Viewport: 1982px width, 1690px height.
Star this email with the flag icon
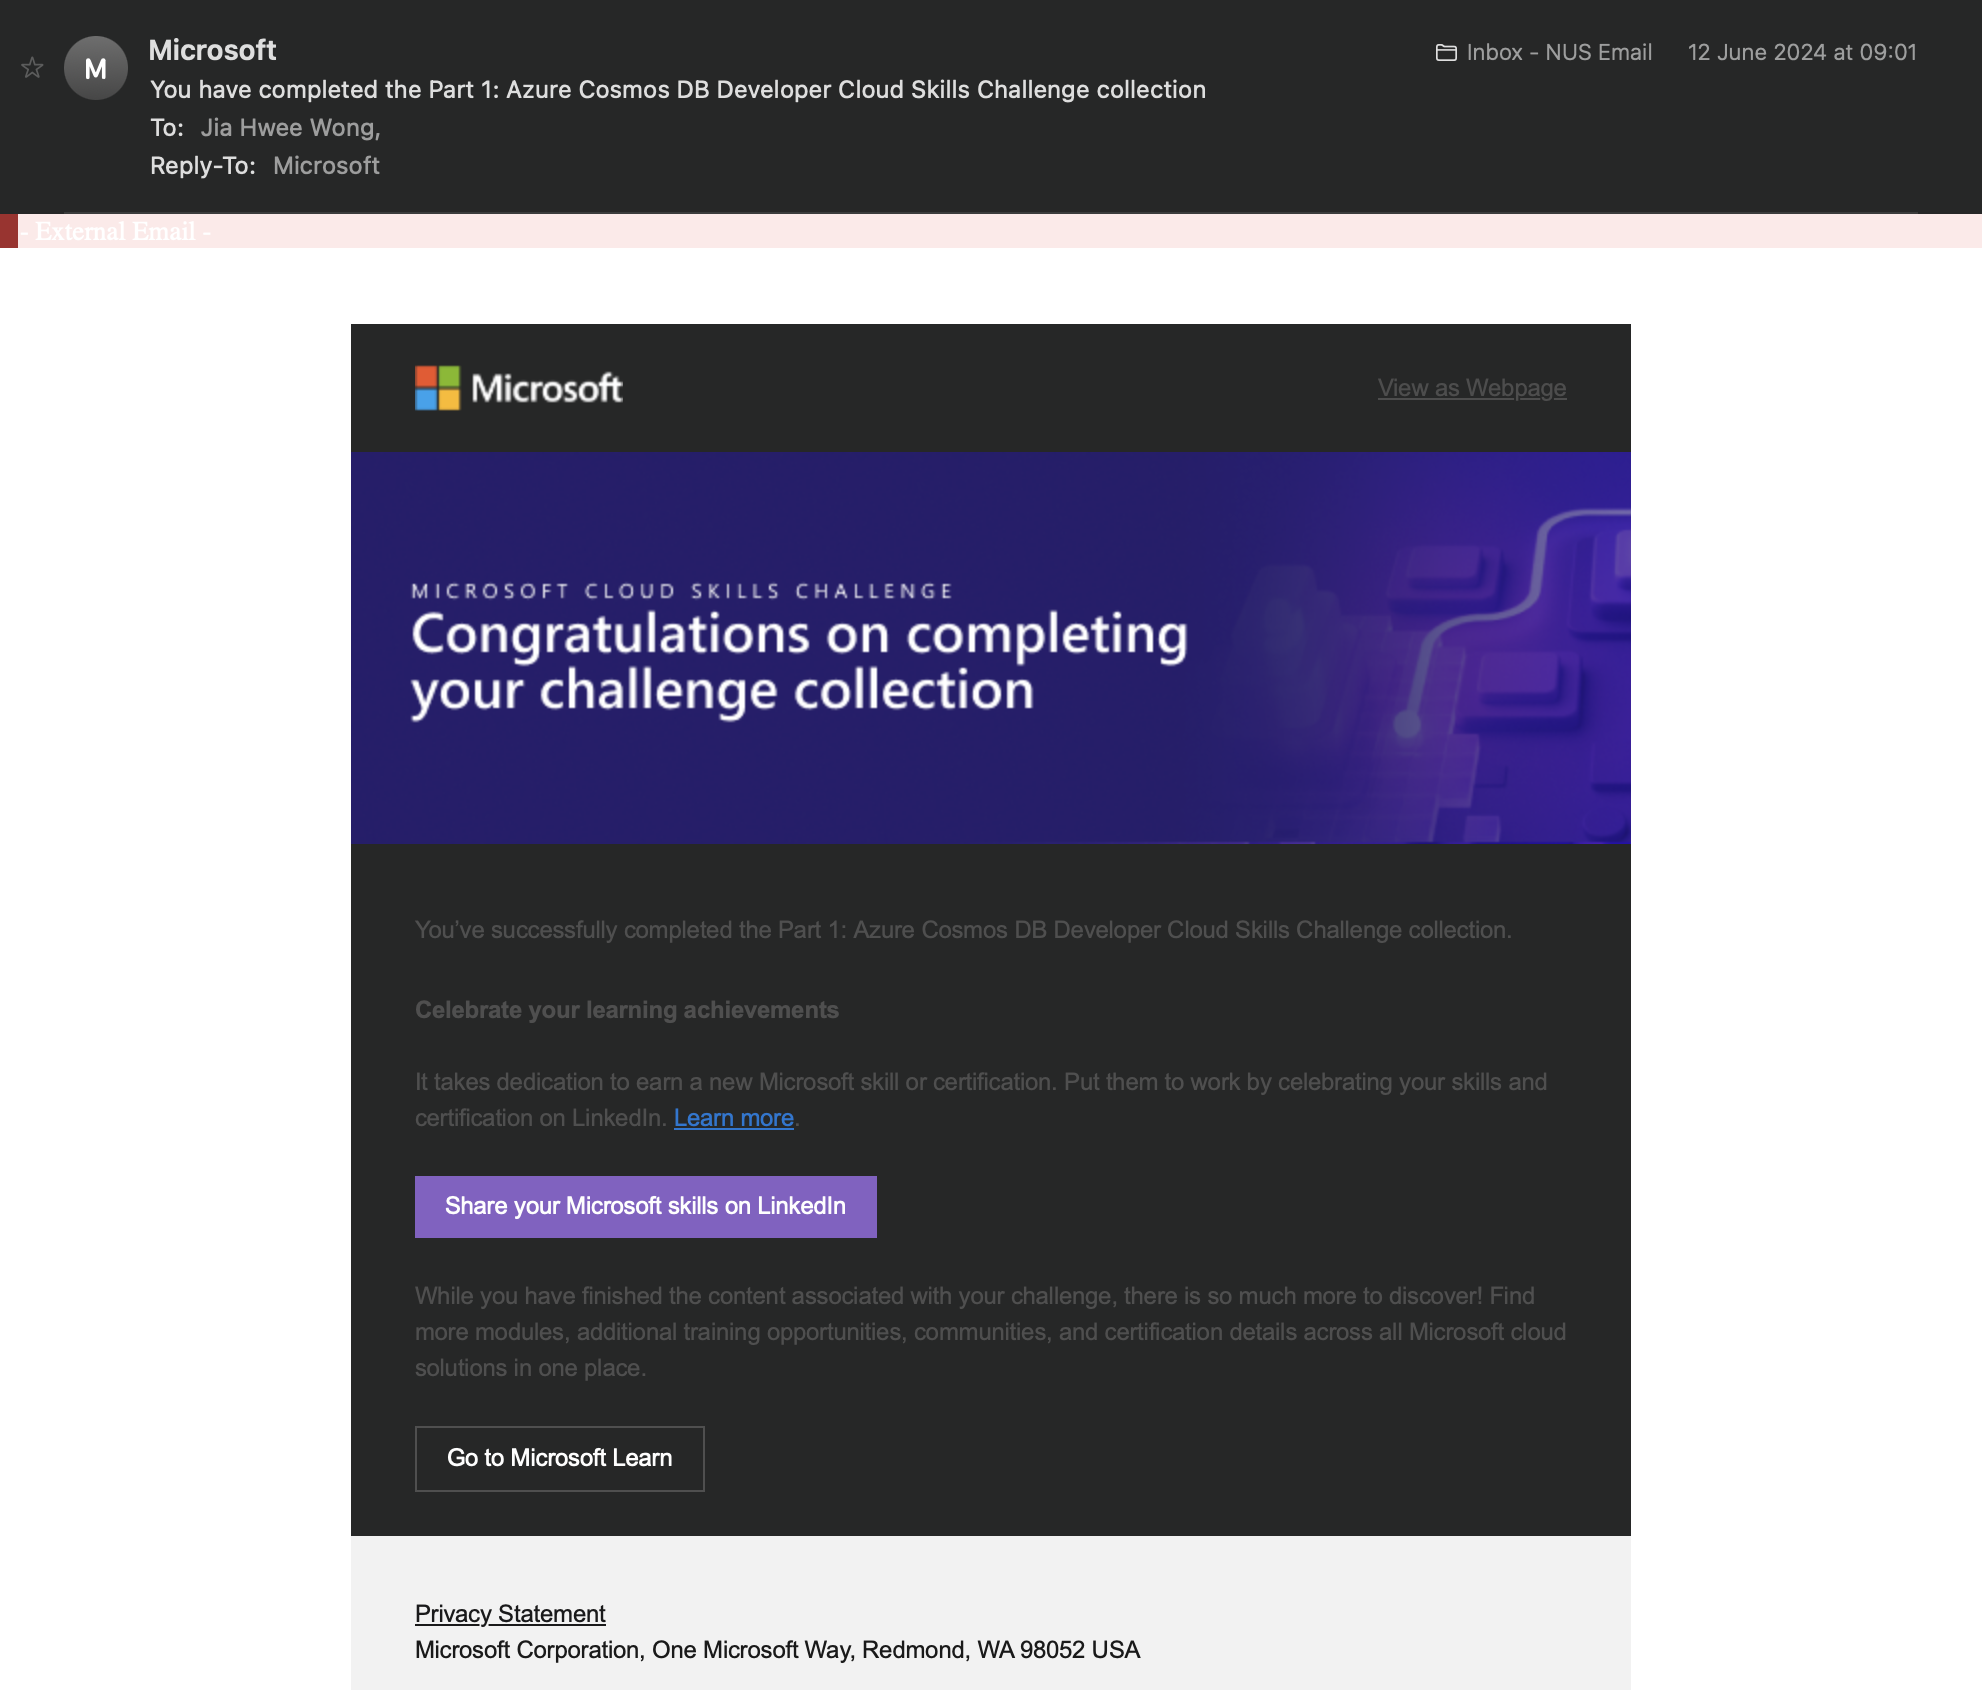[32, 68]
